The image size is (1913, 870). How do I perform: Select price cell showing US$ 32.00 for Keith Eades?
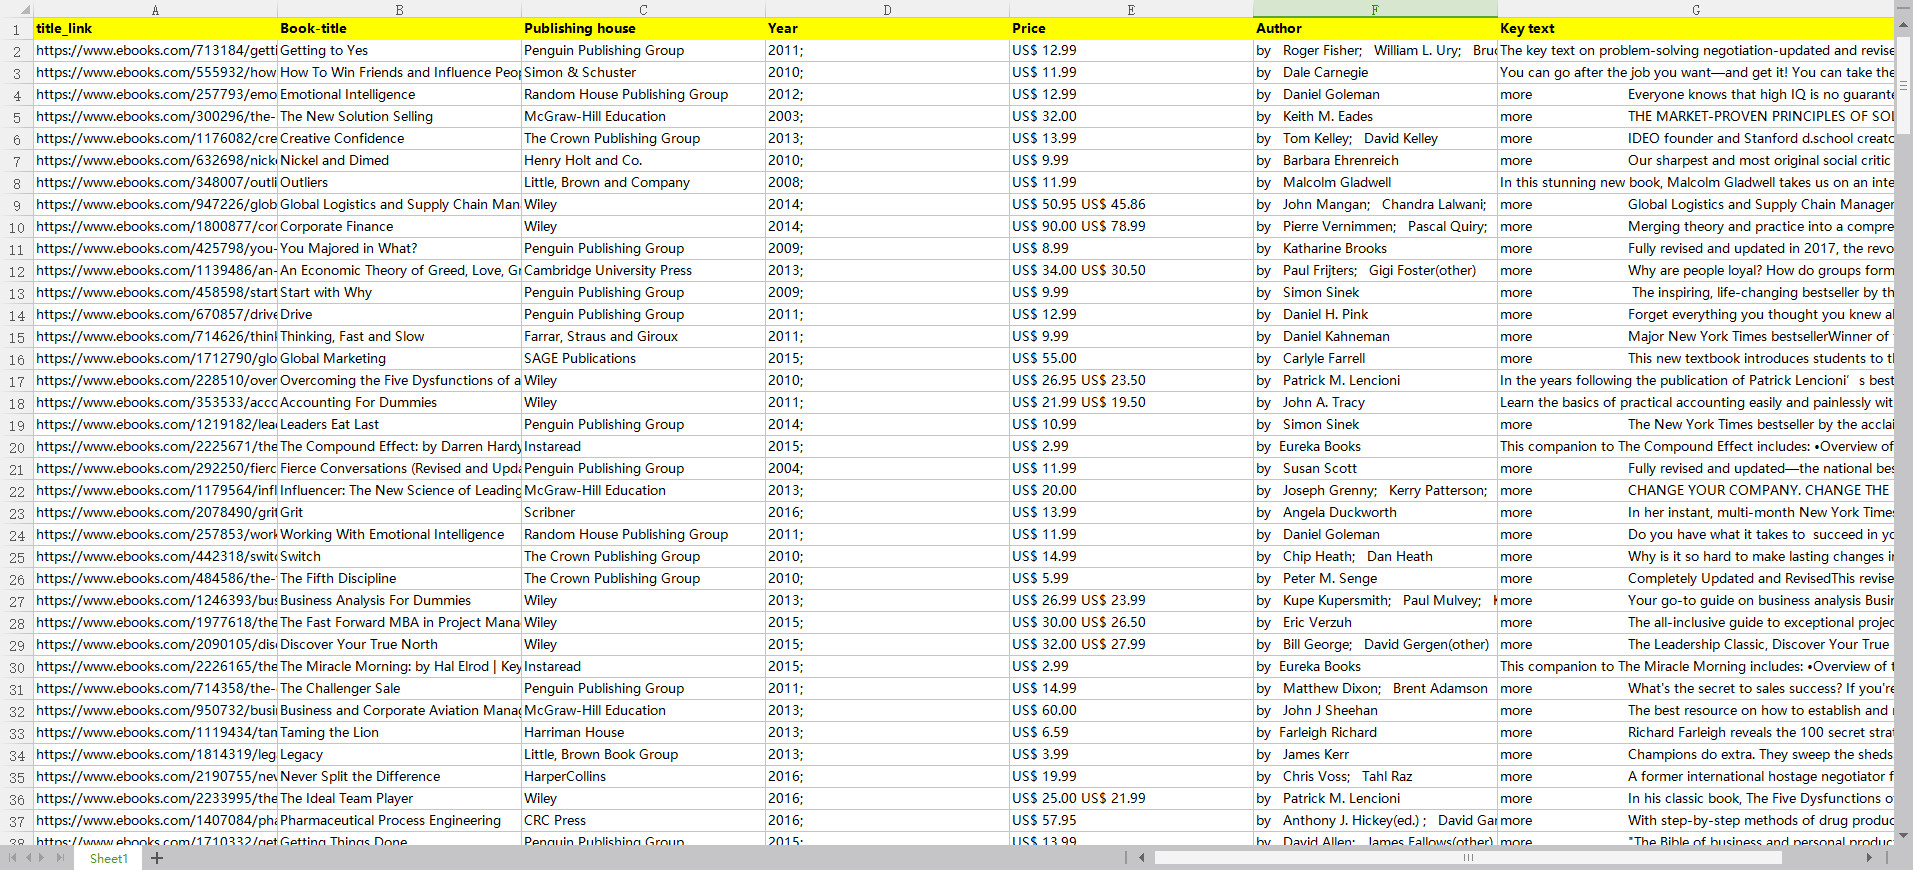pos(1130,116)
